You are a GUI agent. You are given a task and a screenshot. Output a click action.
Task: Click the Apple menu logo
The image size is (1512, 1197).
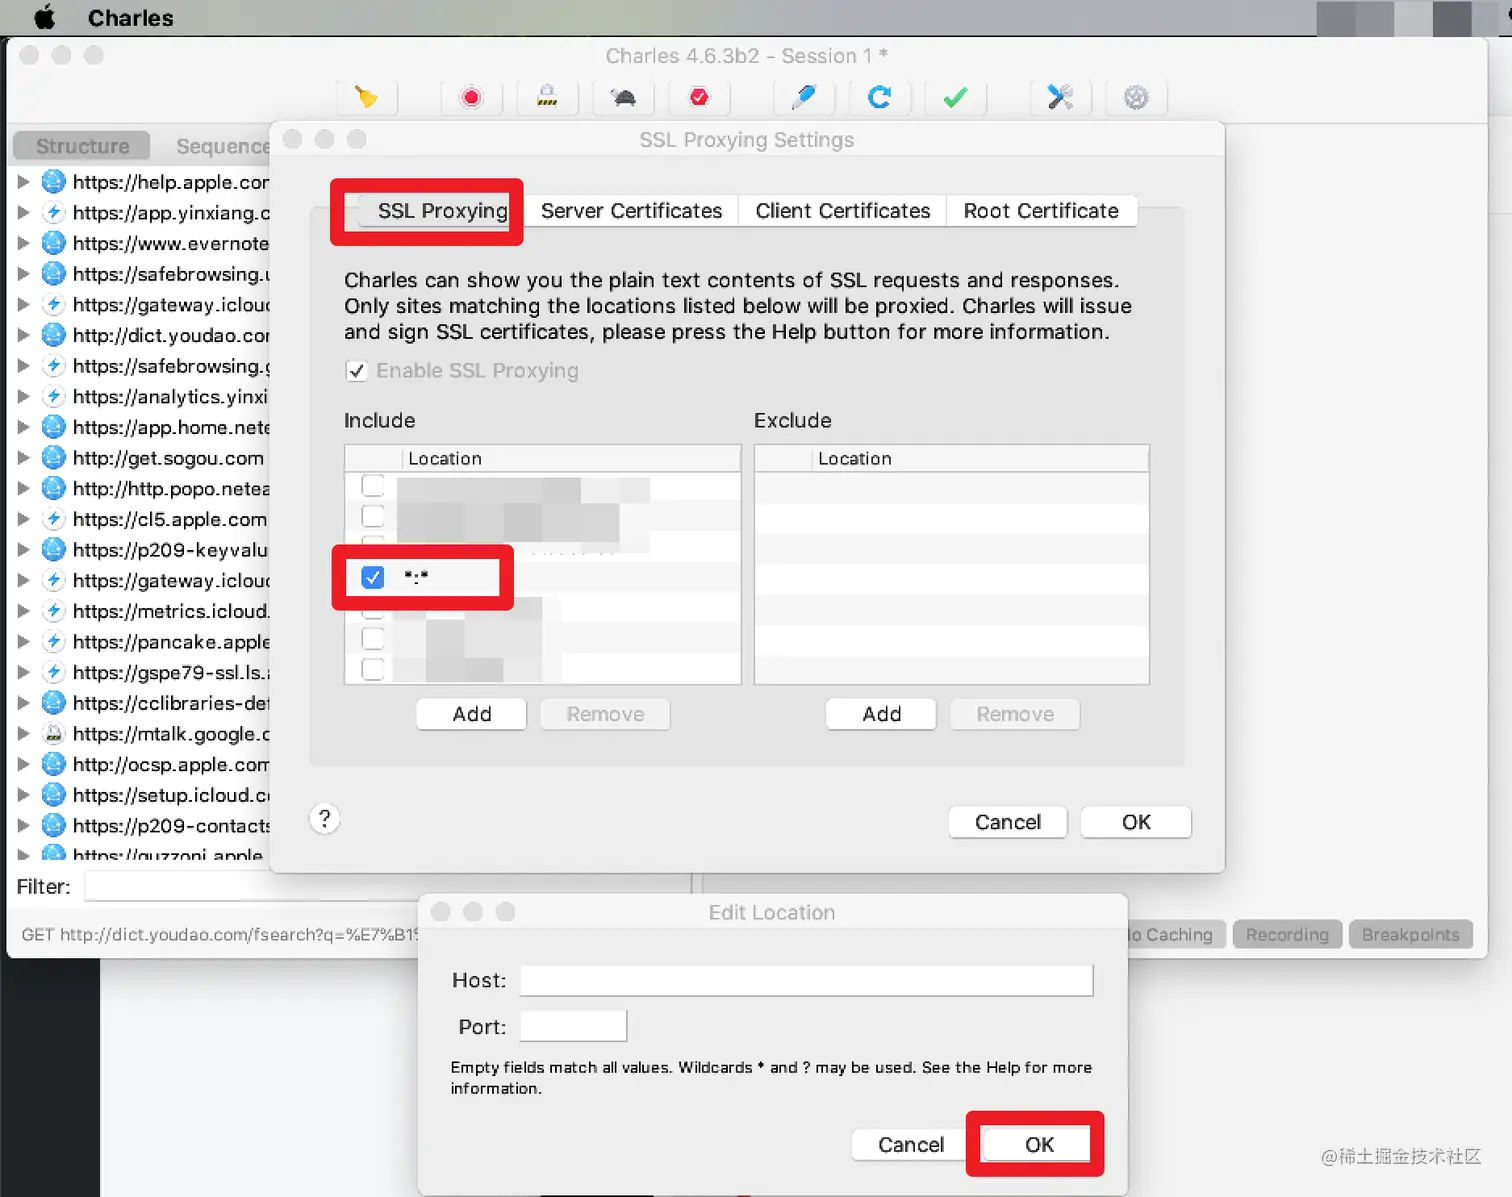click(45, 17)
